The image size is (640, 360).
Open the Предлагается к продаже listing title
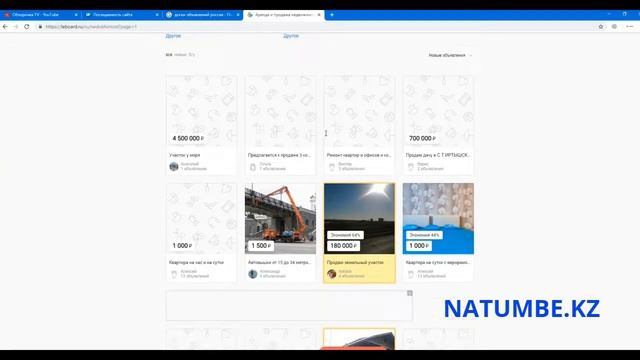tap(279, 155)
